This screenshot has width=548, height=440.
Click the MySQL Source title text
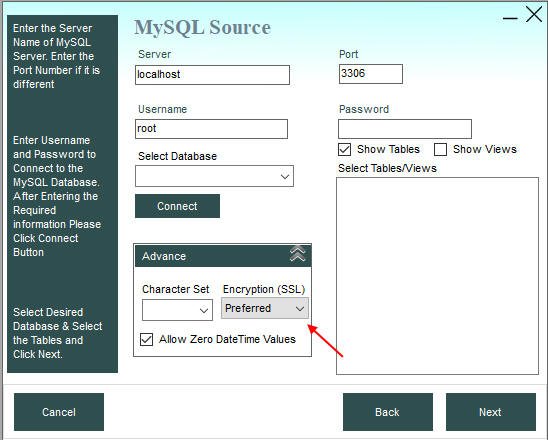click(x=202, y=27)
